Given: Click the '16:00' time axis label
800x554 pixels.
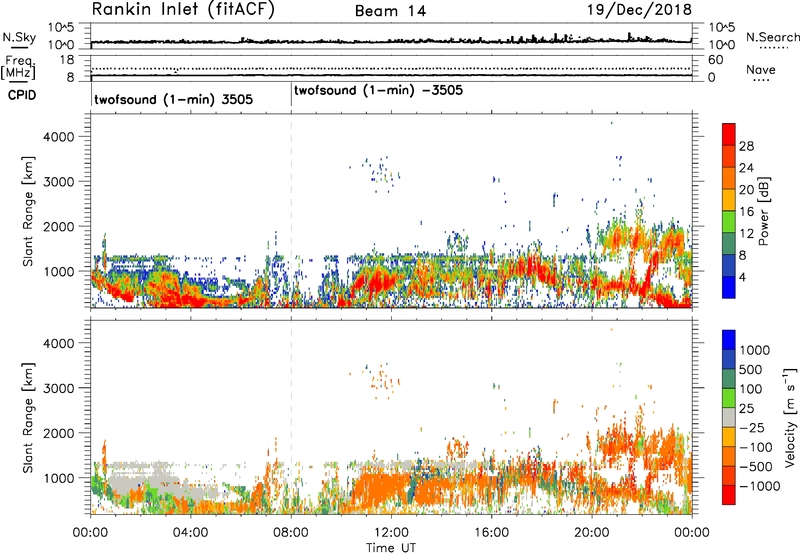Looking at the screenshot, I should point(491,533).
